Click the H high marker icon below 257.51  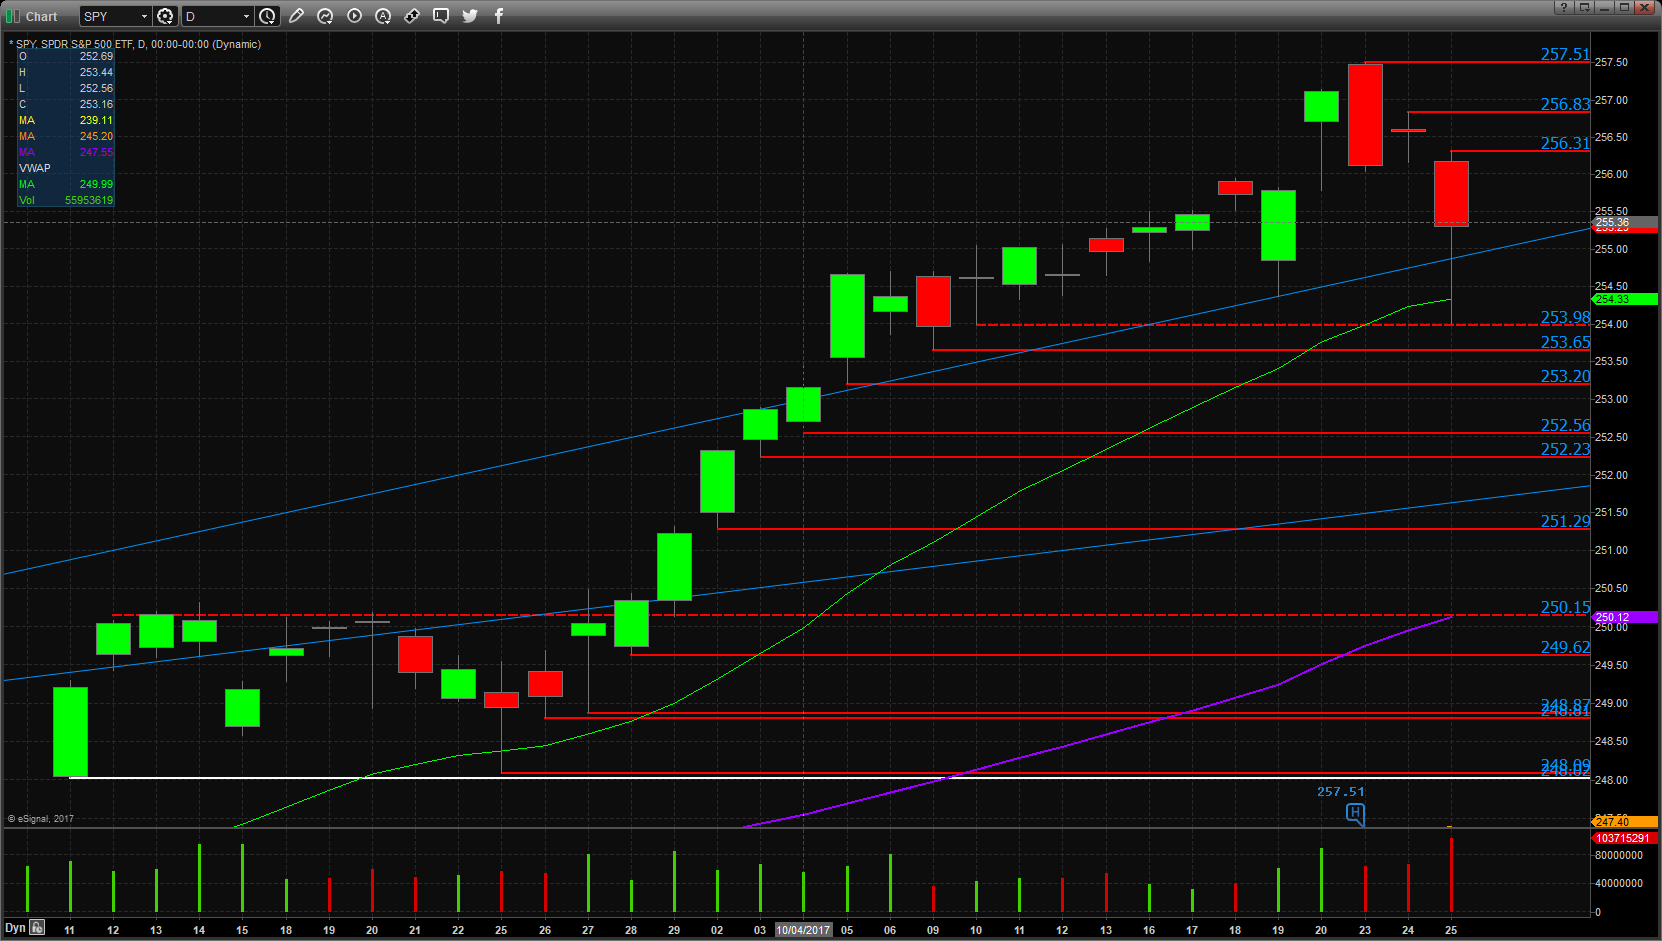(x=1355, y=814)
